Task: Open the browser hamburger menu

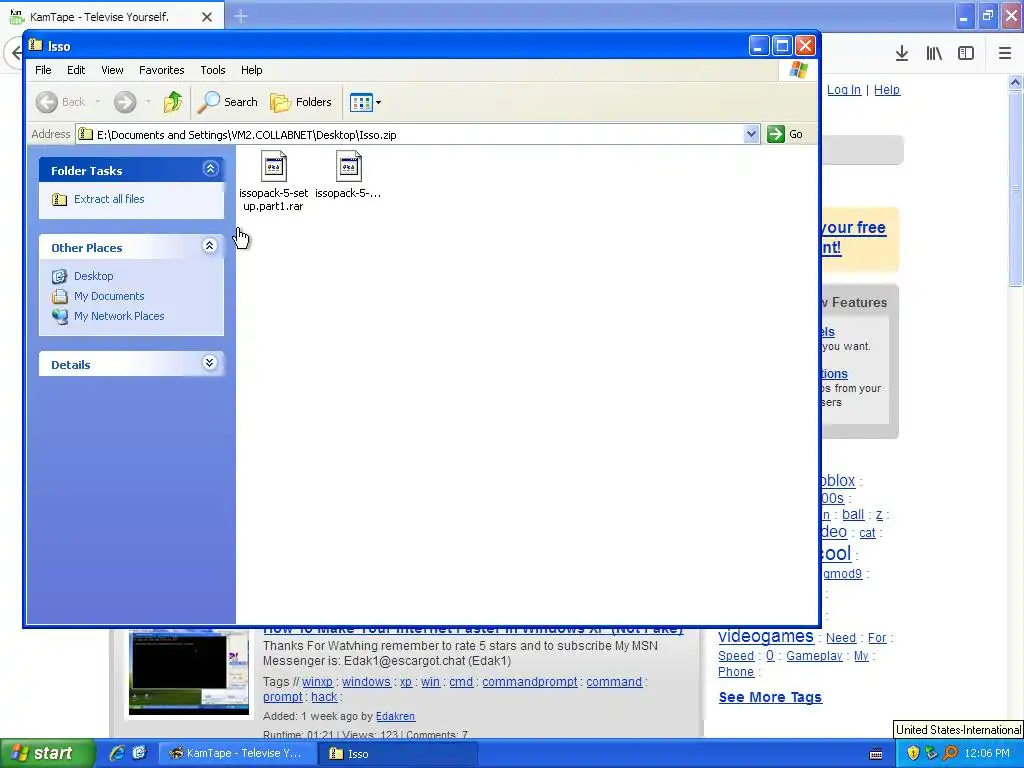Action: coord(1005,54)
